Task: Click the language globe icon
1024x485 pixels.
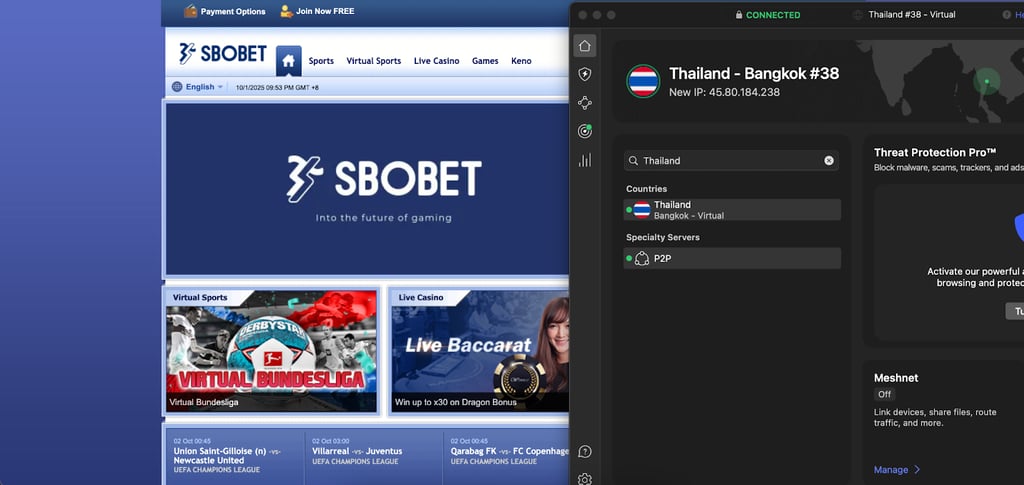Action: pos(177,87)
